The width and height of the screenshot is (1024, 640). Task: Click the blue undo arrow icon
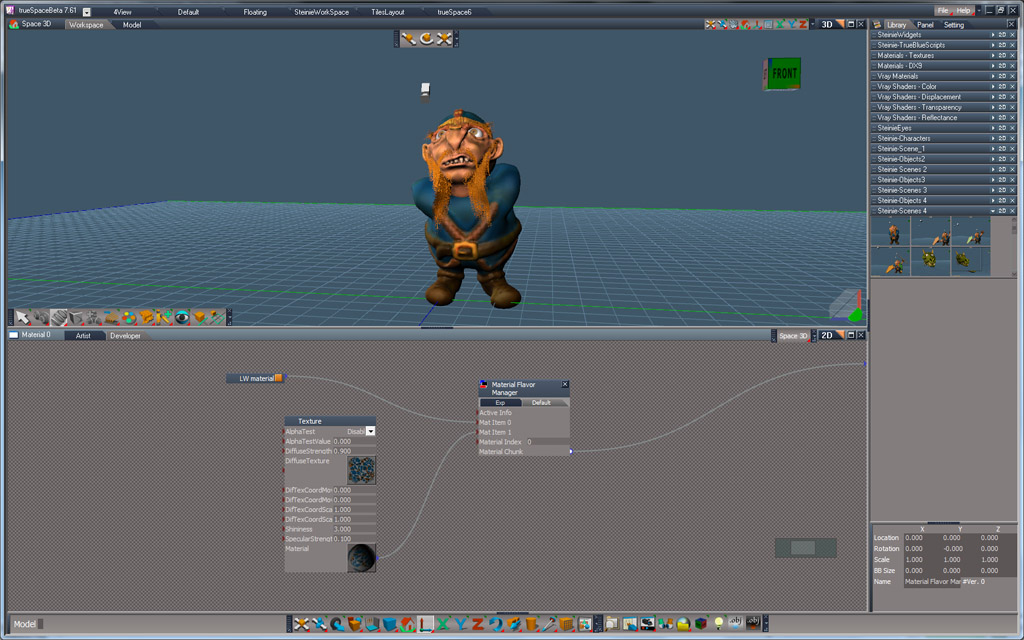(496, 624)
